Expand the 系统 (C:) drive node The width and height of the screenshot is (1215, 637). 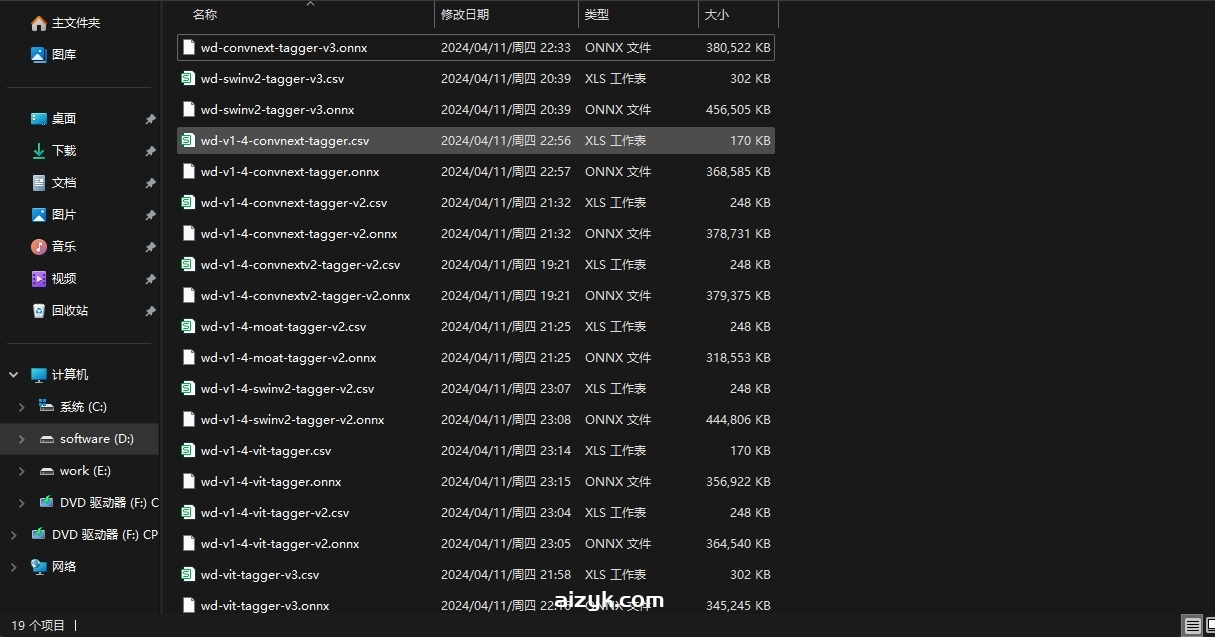22,407
